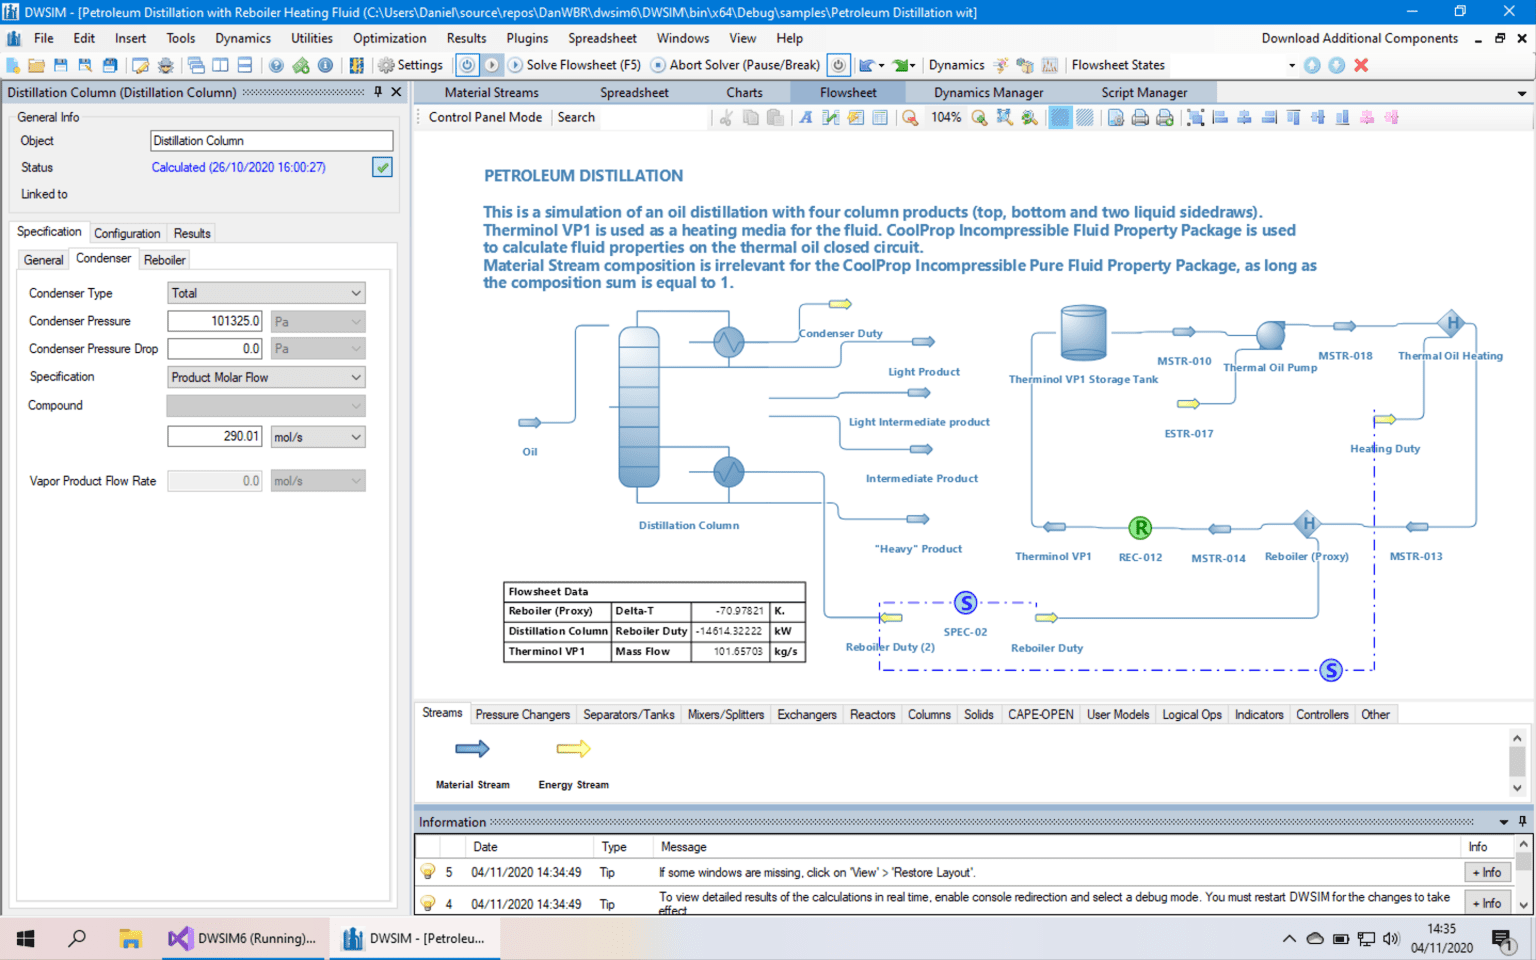Select the Paste icon on the flowsheet toolbar
Screen dimensions: 1536x960
point(776,117)
